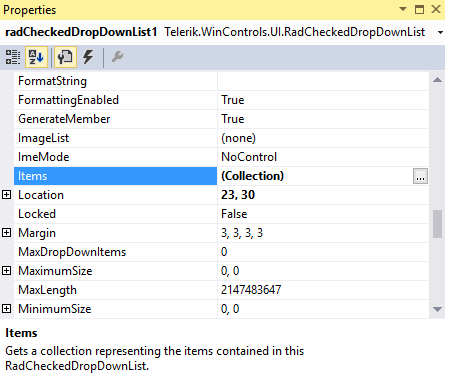Open the Properties window position menu arrow
The width and height of the screenshot is (453, 375).
click(x=403, y=9)
